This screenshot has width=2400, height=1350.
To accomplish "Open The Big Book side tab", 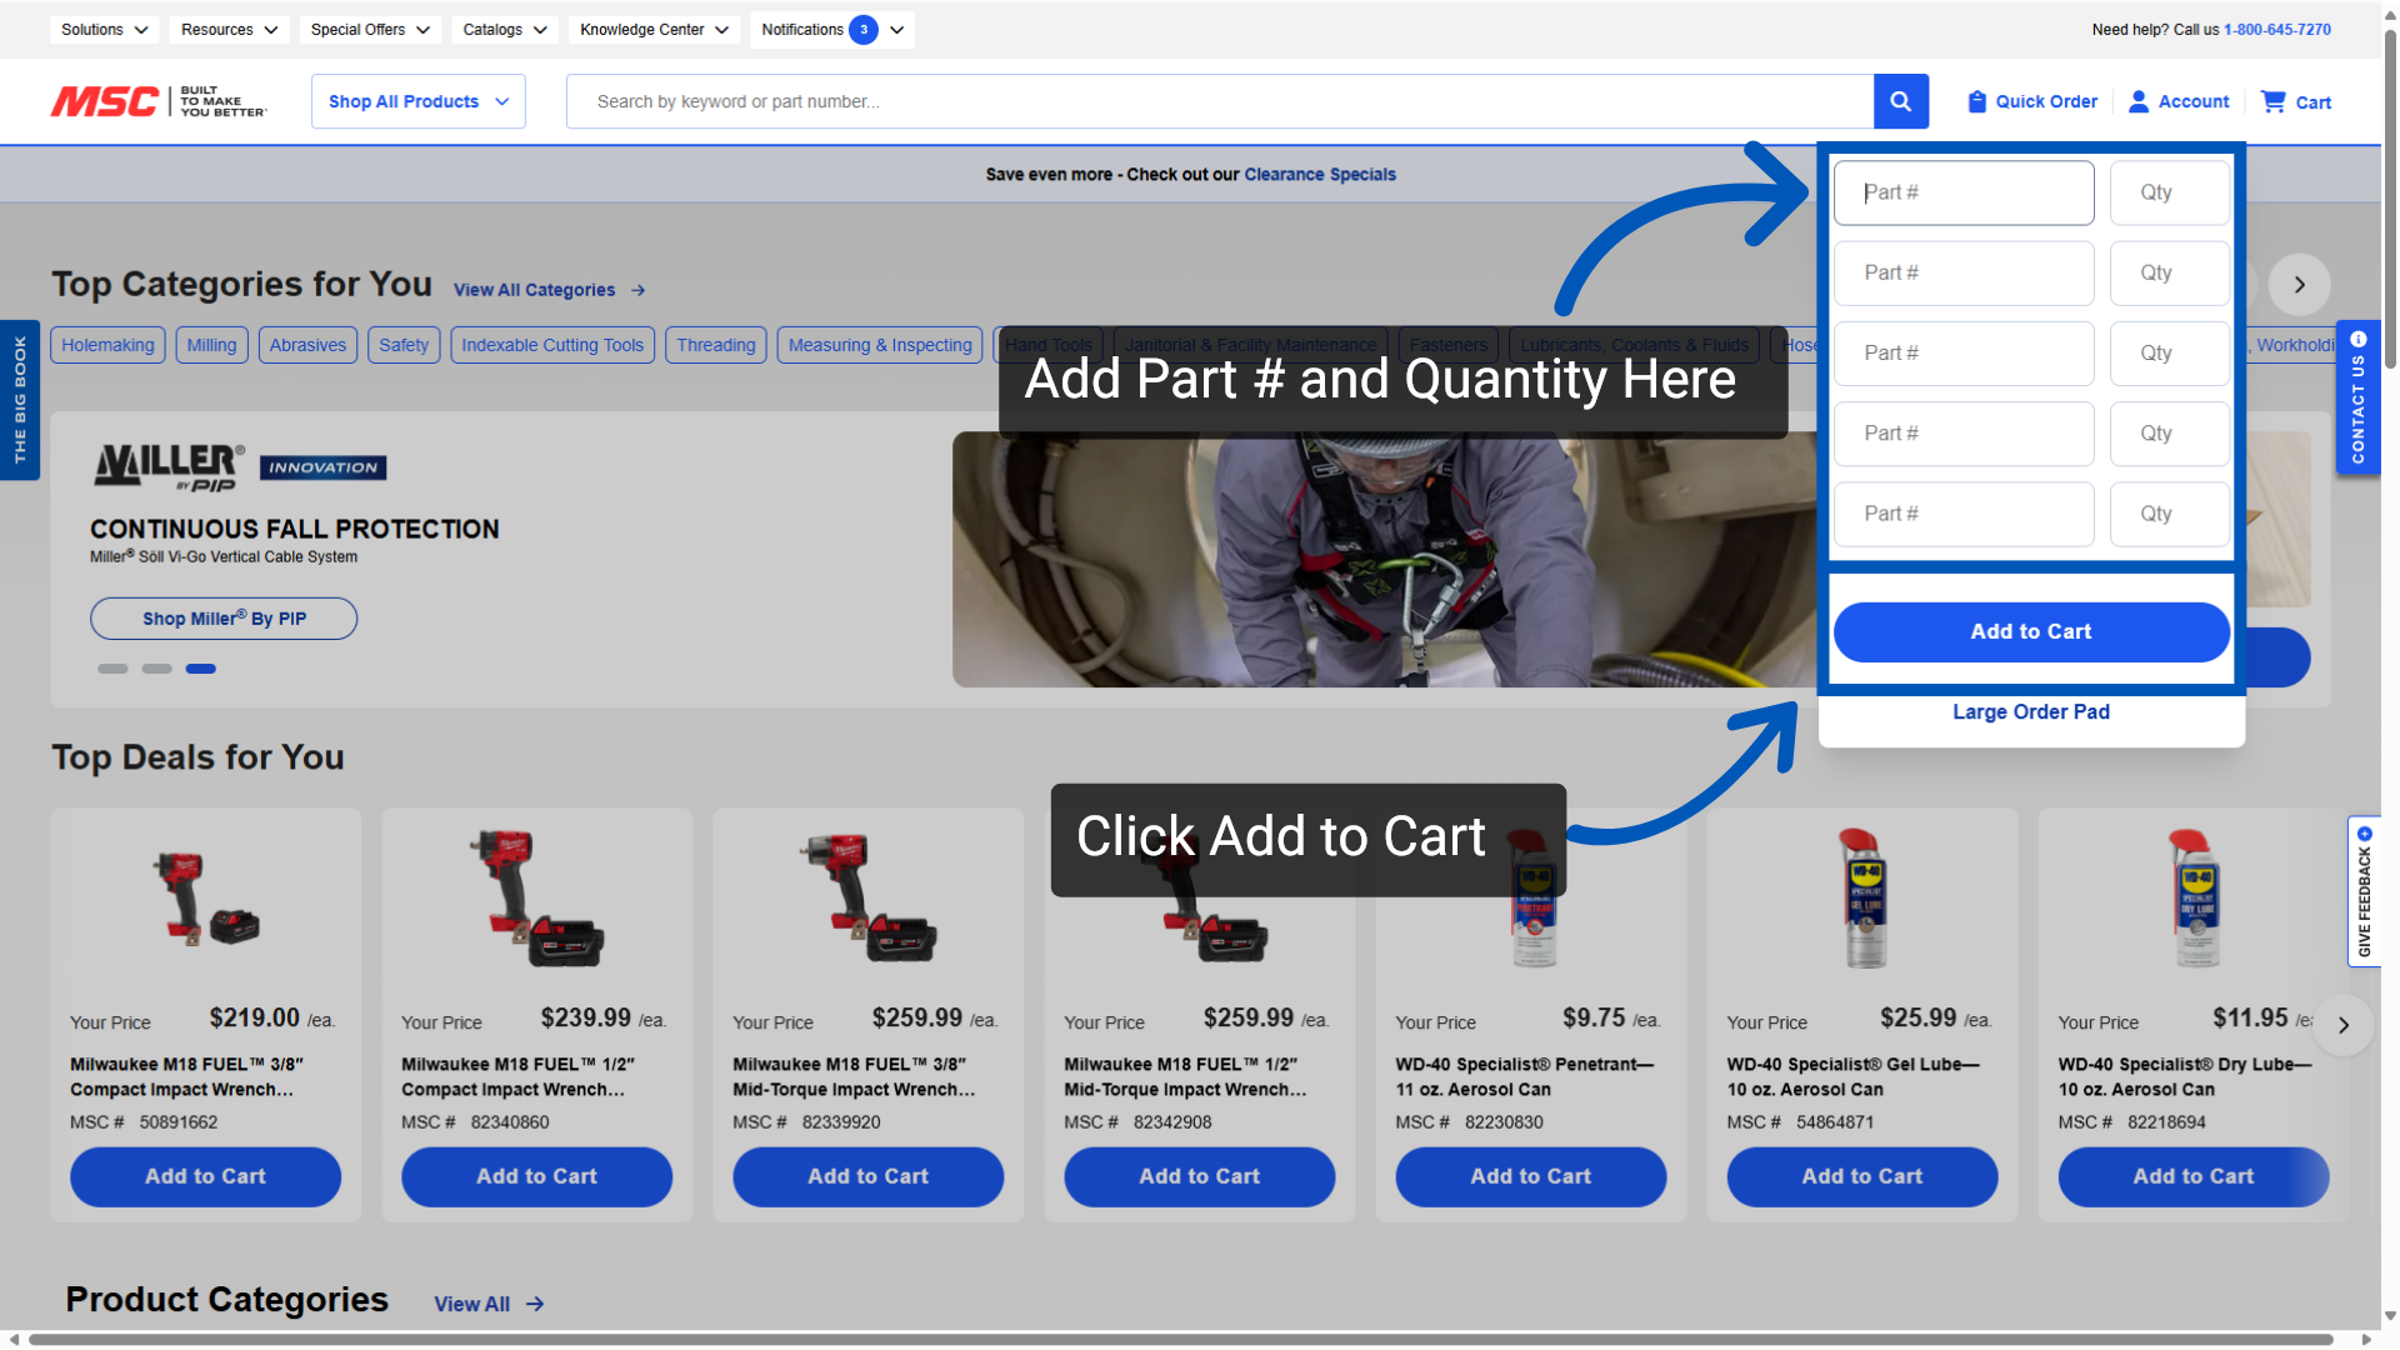I will click(x=20, y=400).
